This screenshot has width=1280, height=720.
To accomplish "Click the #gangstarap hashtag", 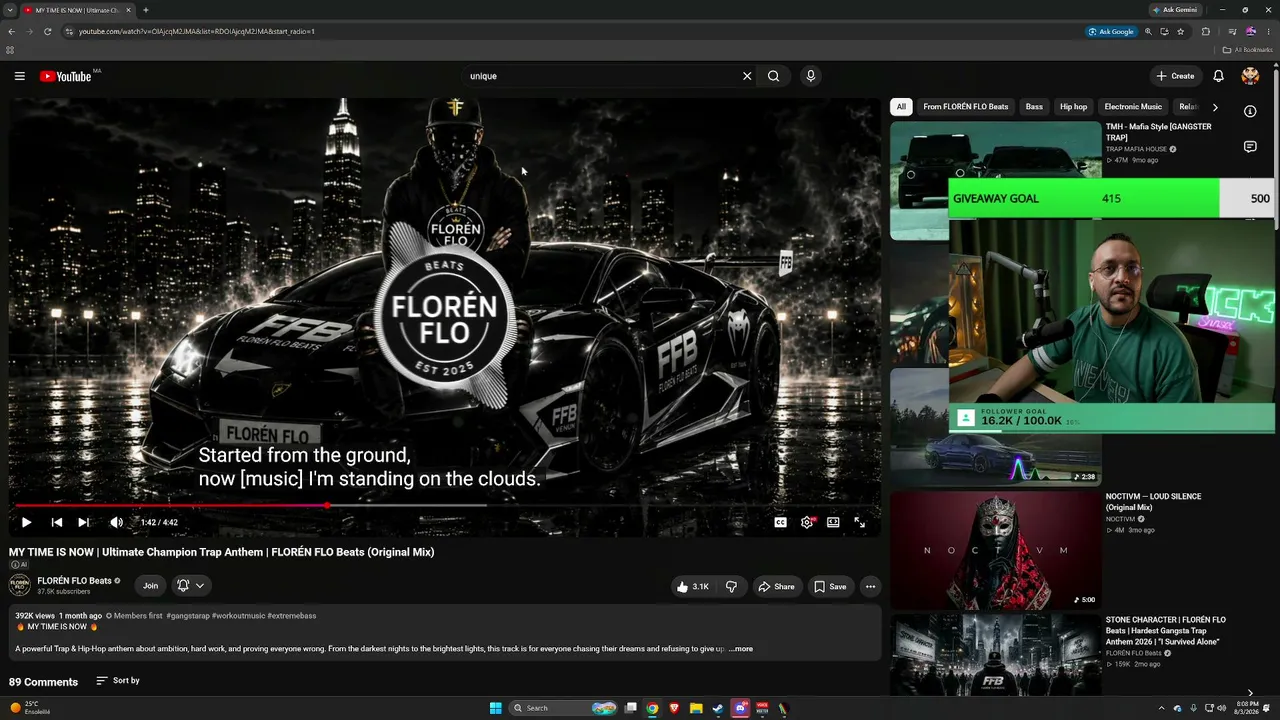I will pyautogui.click(x=188, y=616).
